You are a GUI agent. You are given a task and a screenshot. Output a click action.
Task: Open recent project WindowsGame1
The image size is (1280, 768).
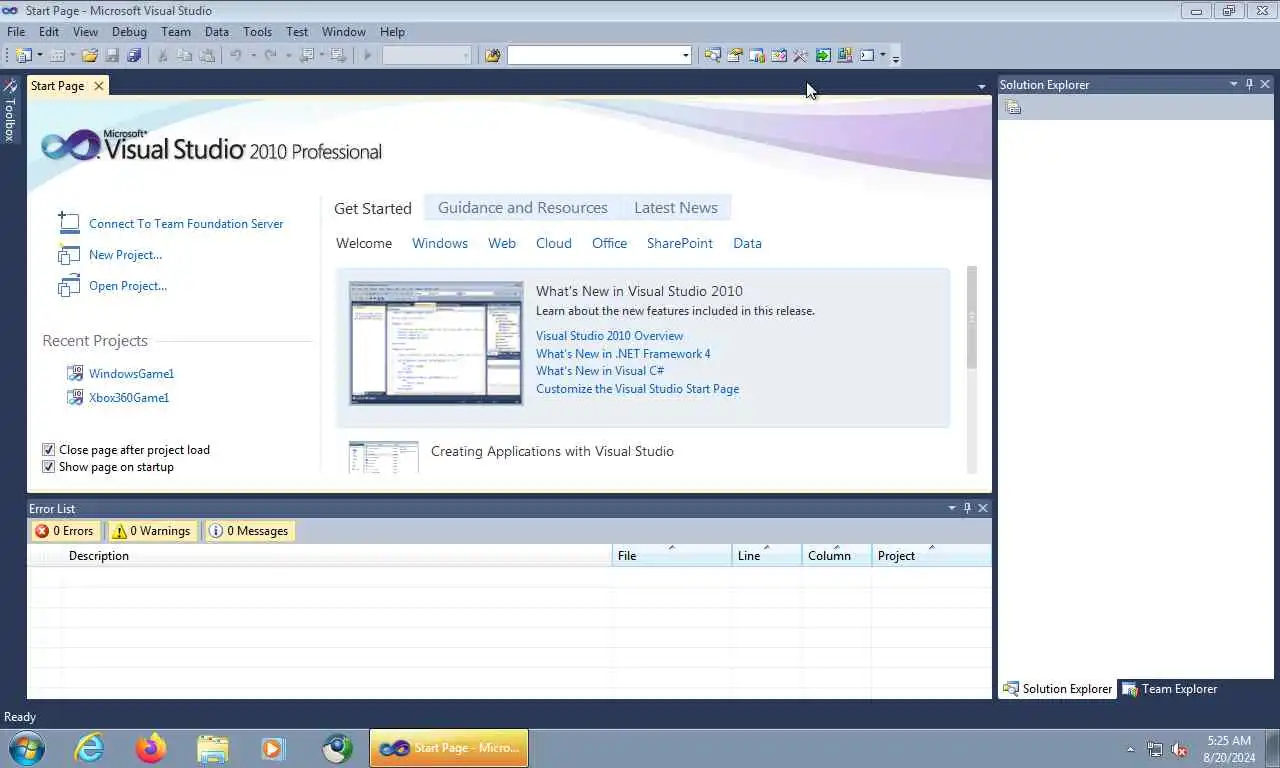[x=131, y=374]
